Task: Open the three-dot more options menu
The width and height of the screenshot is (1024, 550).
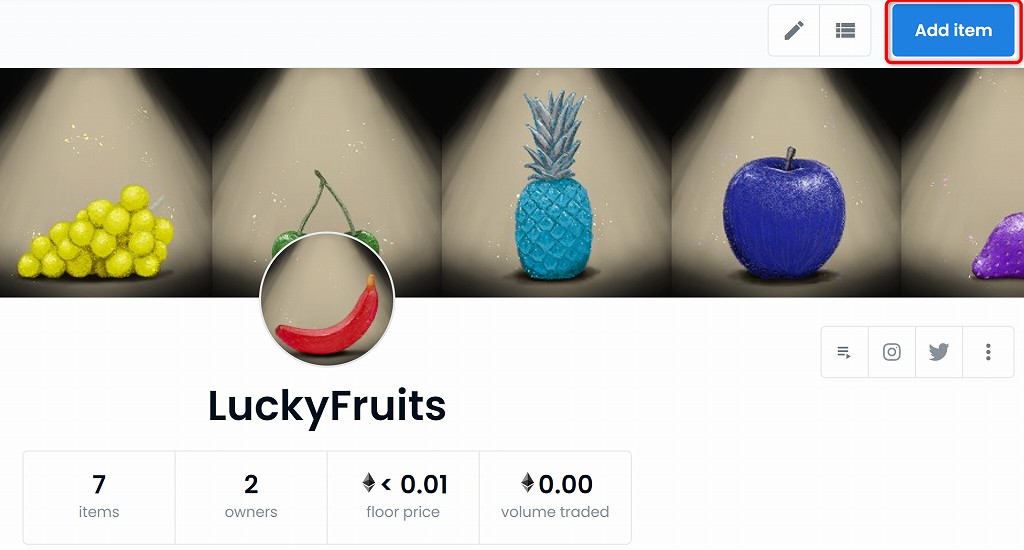Action: click(x=988, y=352)
